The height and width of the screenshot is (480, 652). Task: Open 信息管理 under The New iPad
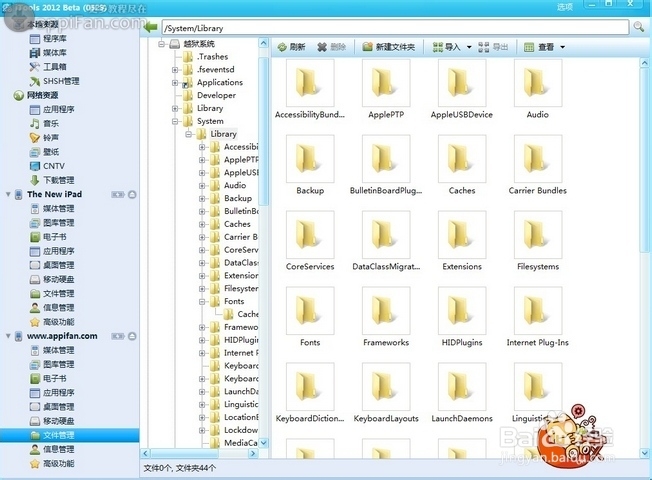click(x=52, y=308)
